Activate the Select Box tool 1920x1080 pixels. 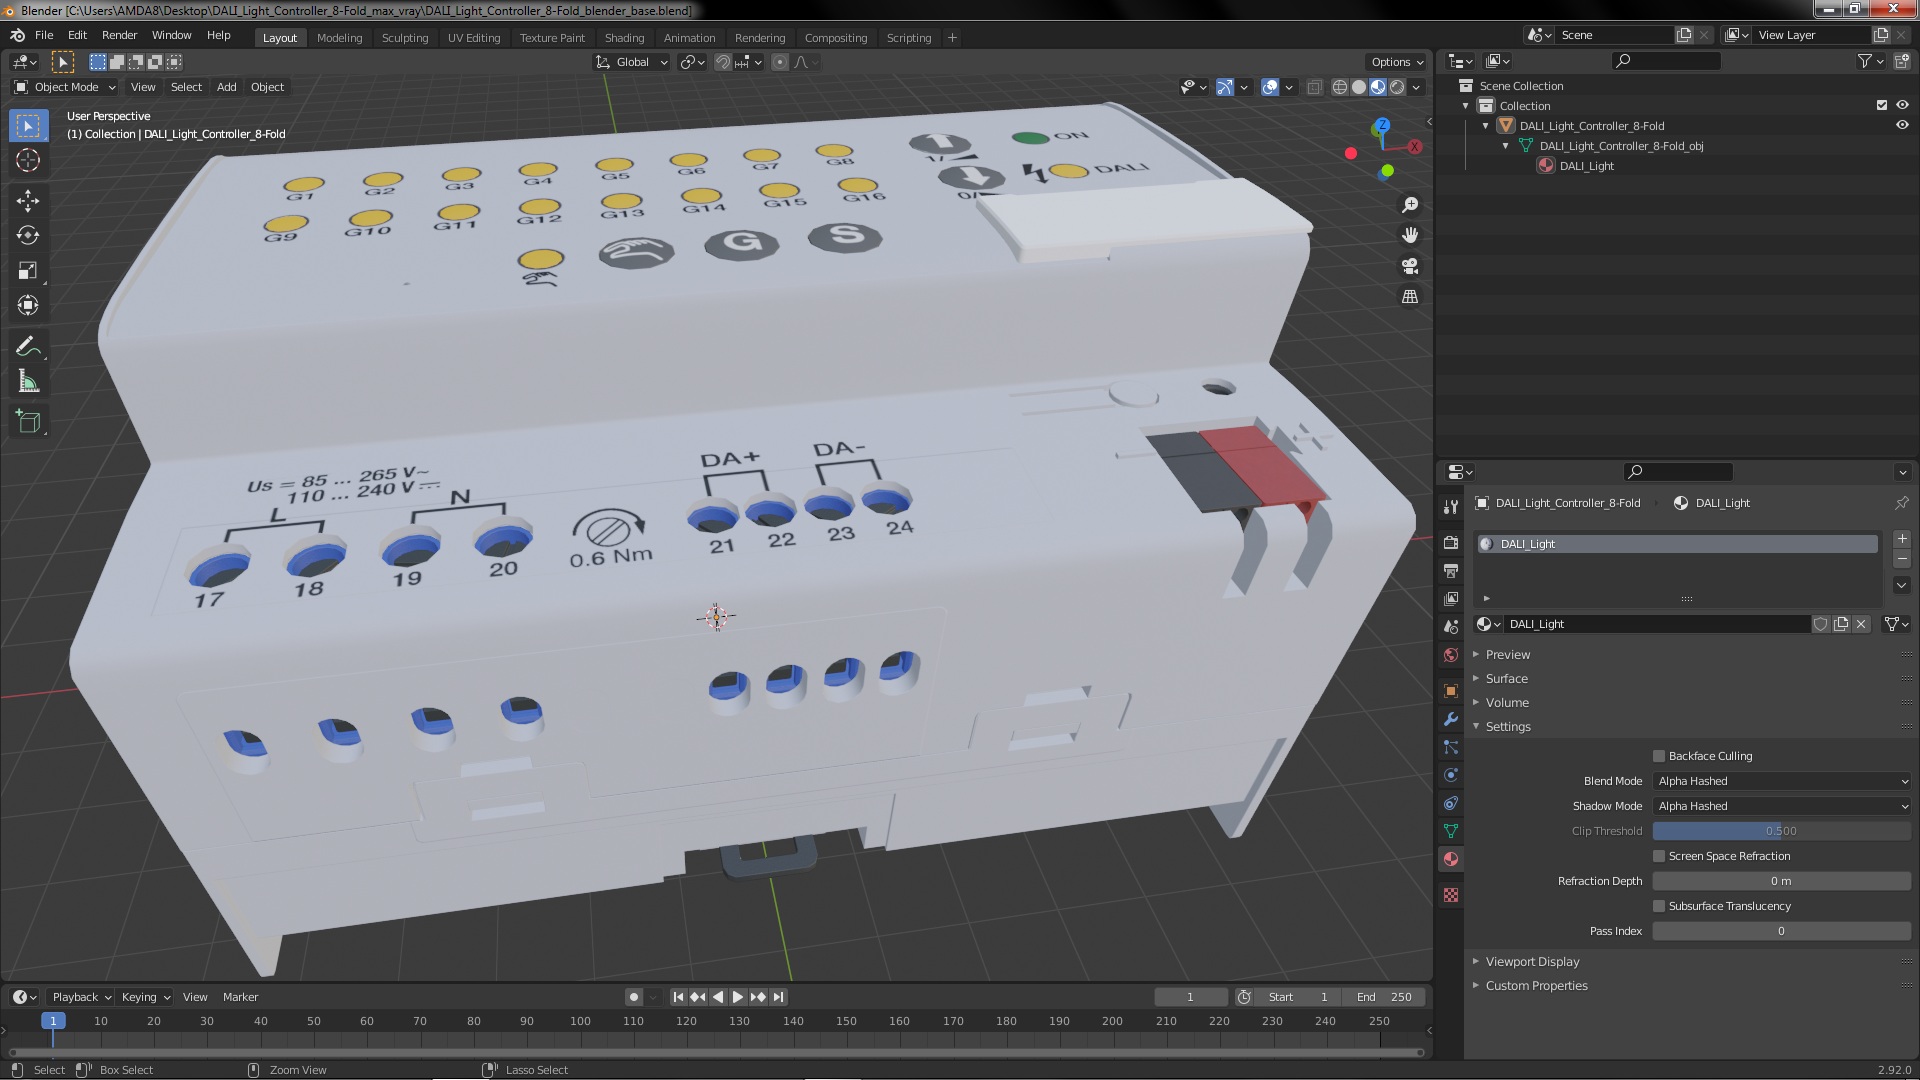(x=28, y=125)
